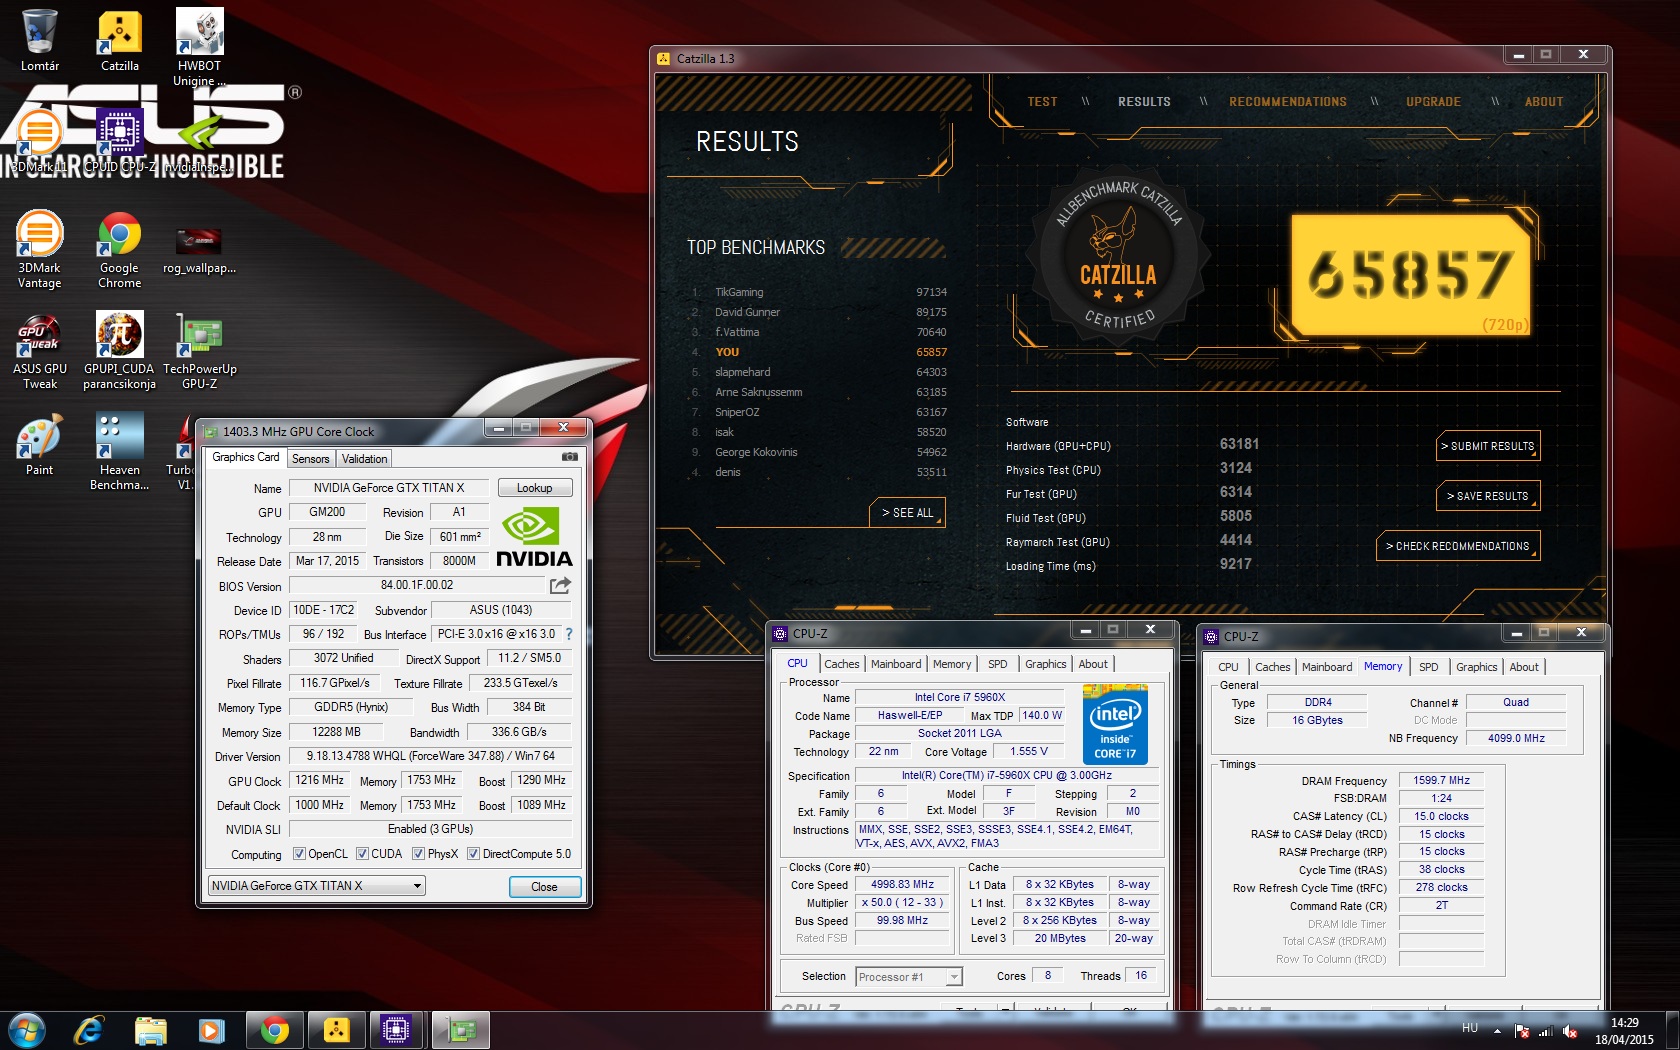The height and width of the screenshot is (1050, 1680).
Task: Click SUBMIT RESULTS in Catzilla
Action: coord(1487,446)
